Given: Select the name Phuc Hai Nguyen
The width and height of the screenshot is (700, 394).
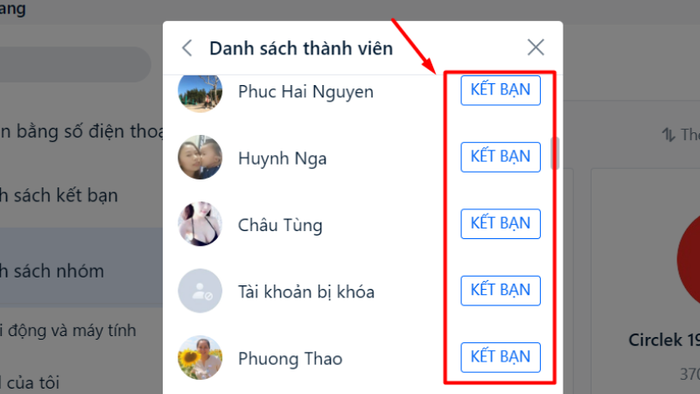Looking at the screenshot, I should click(306, 92).
